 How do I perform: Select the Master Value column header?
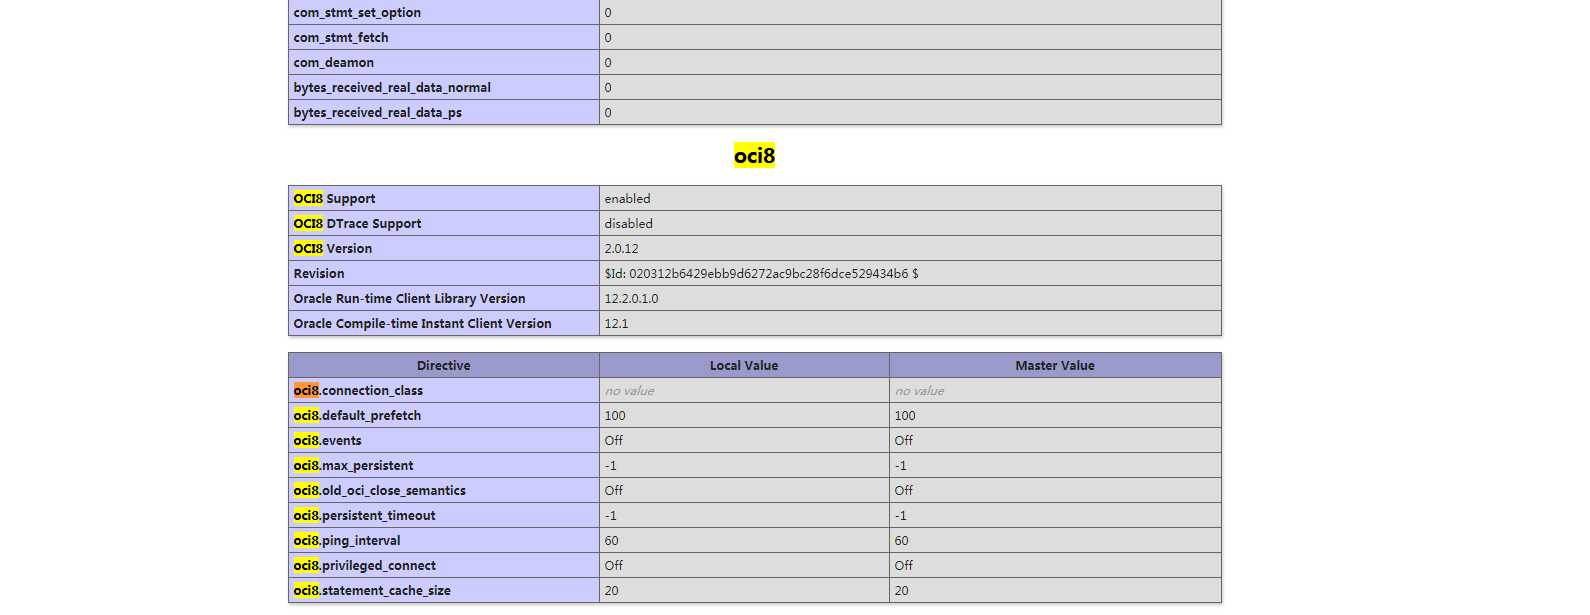(1055, 365)
